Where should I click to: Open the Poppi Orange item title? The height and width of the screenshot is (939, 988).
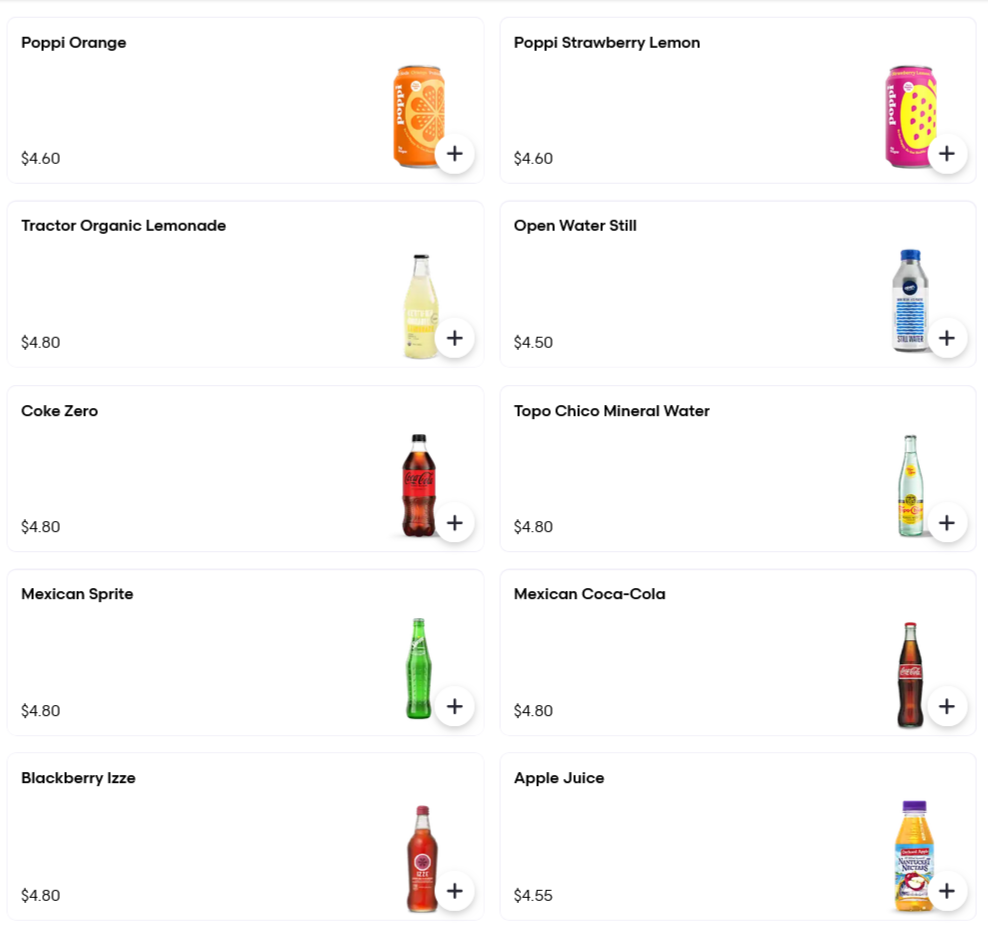tap(74, 43)
